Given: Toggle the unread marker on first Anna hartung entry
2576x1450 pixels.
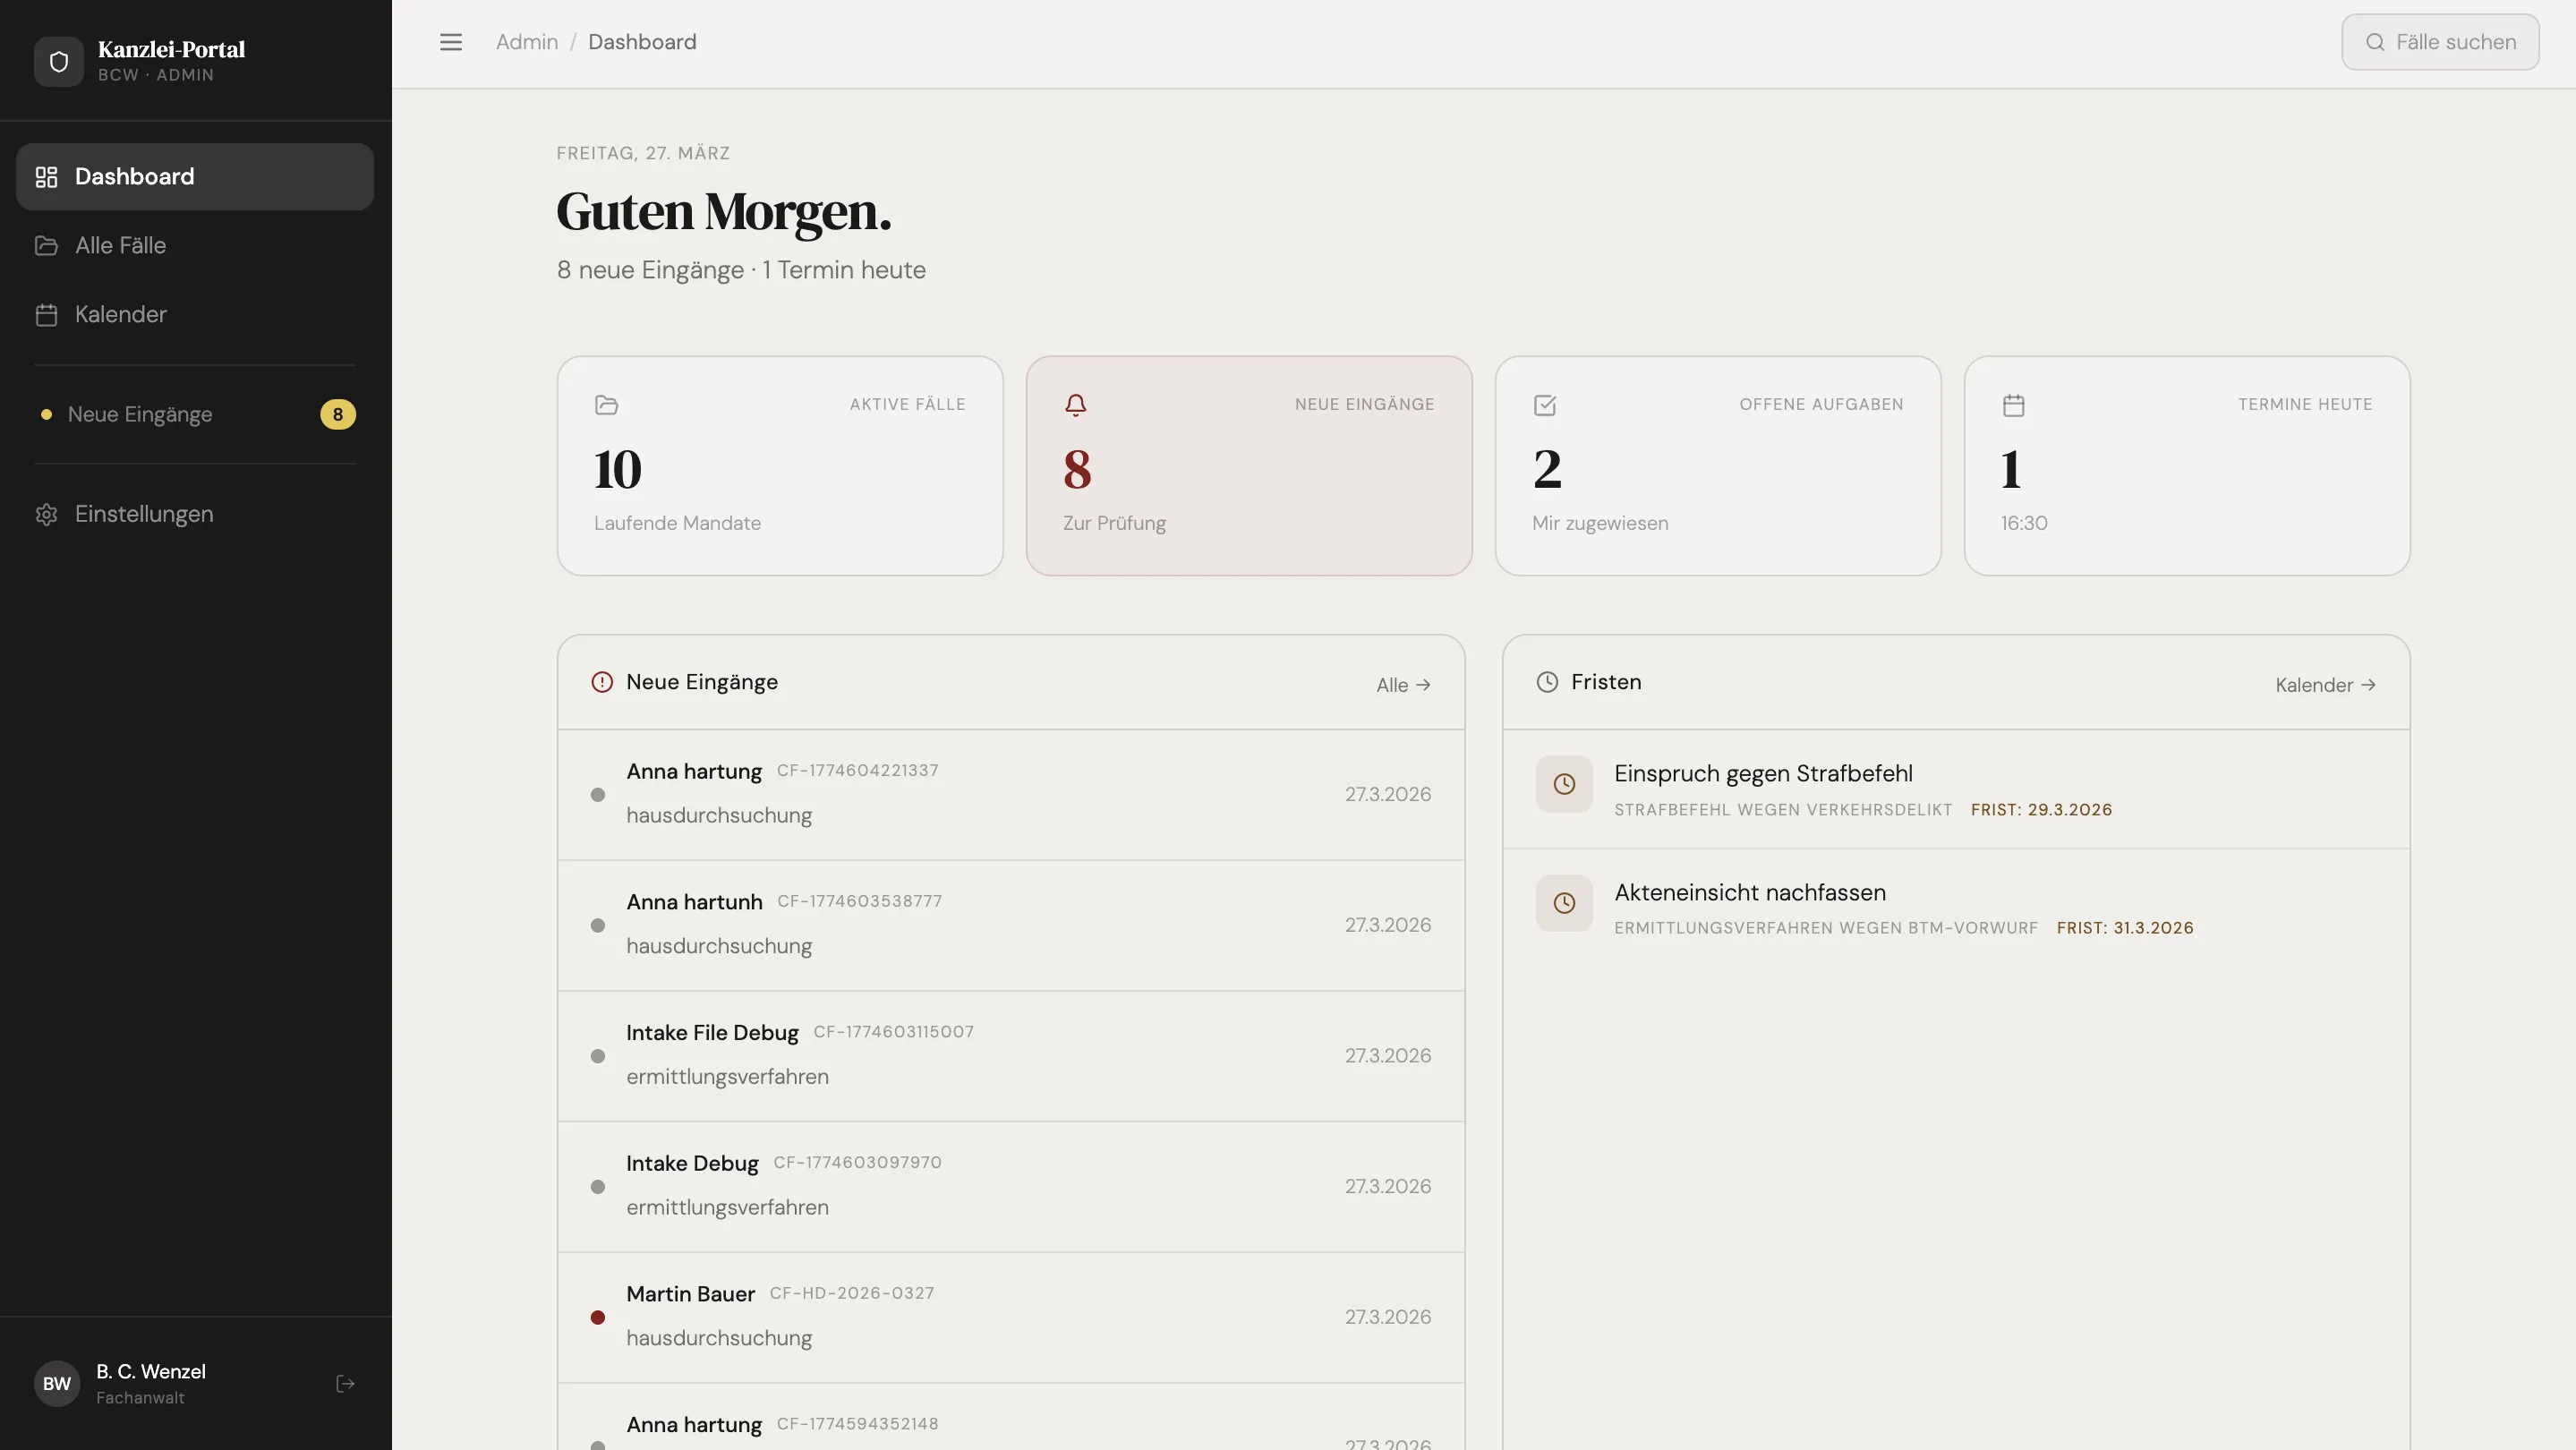Looking at the screenshot, I should (597, 794).
